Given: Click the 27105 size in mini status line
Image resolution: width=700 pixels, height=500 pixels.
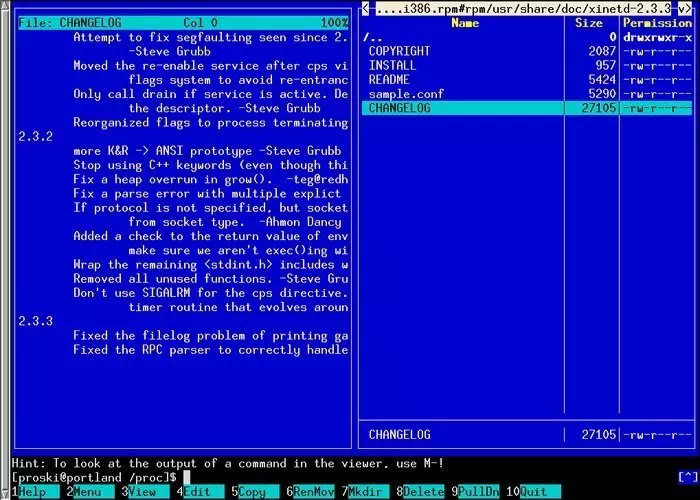Looking at the screenshot, I should (599, 435).
